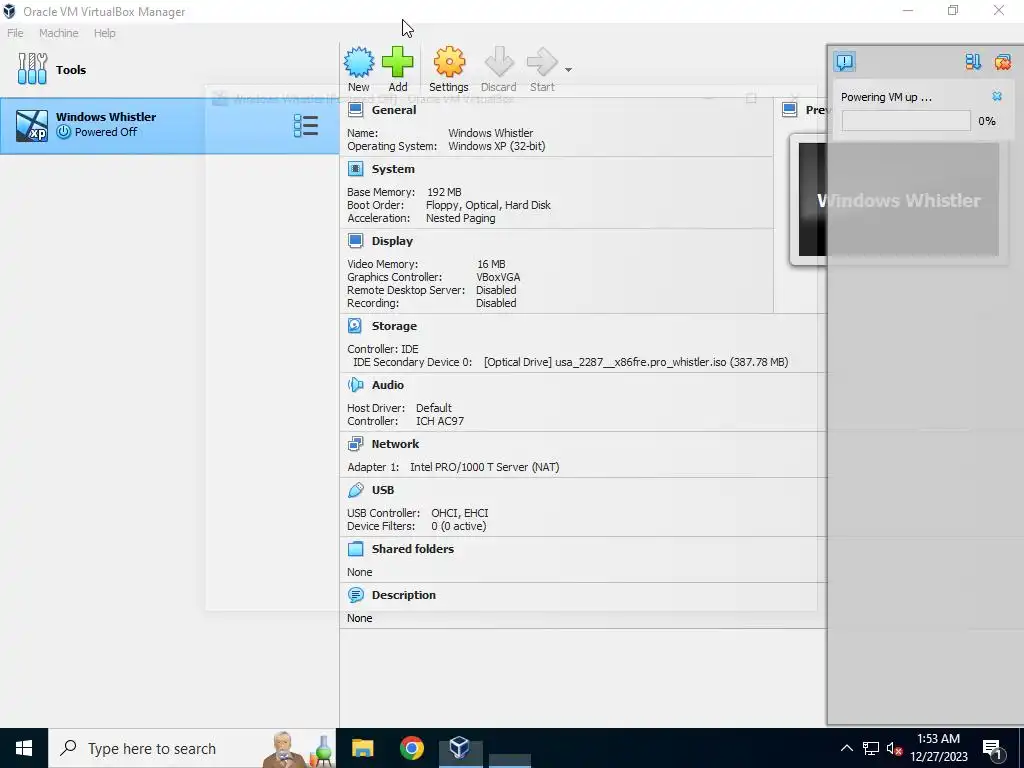Click the Network section header
This screenshot has width=1024, height=768.
[395, 444]
